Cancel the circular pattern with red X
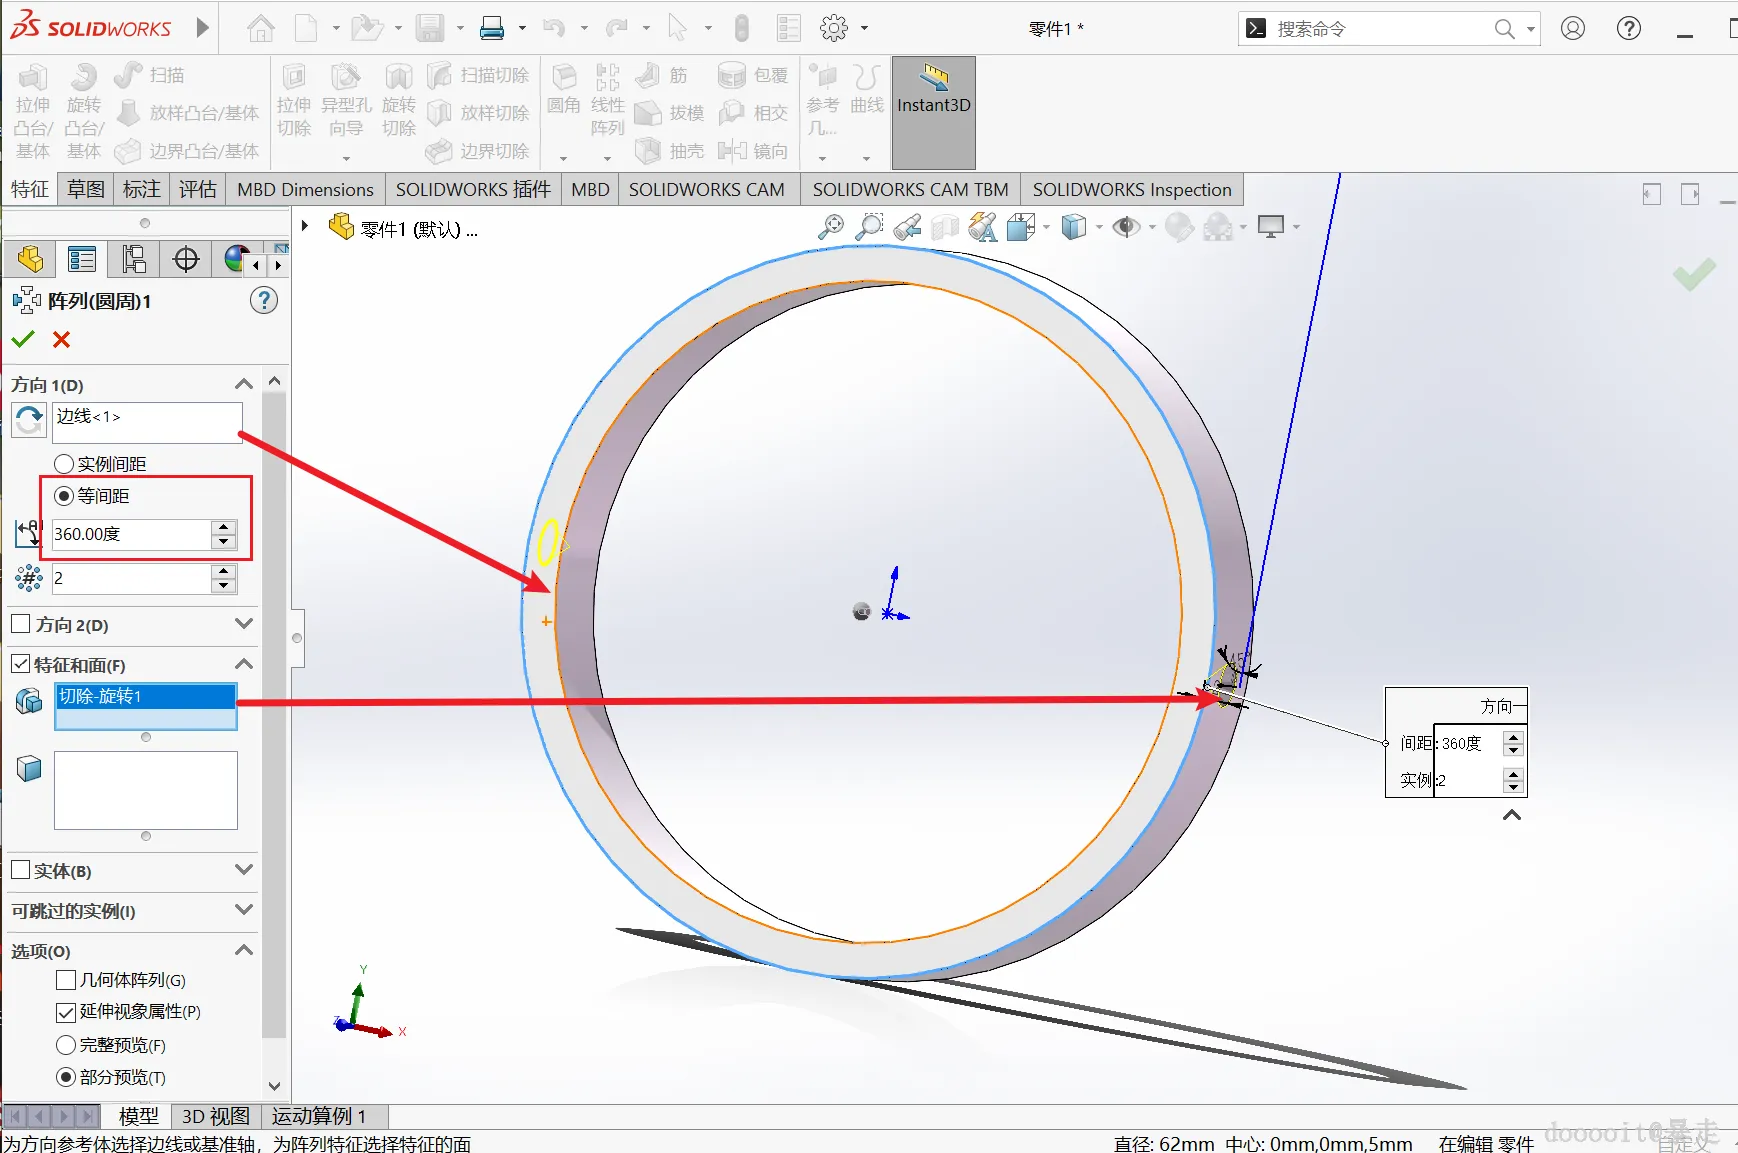The height and width of the screenshot is (1153, 1738). (x=61, y=340)
